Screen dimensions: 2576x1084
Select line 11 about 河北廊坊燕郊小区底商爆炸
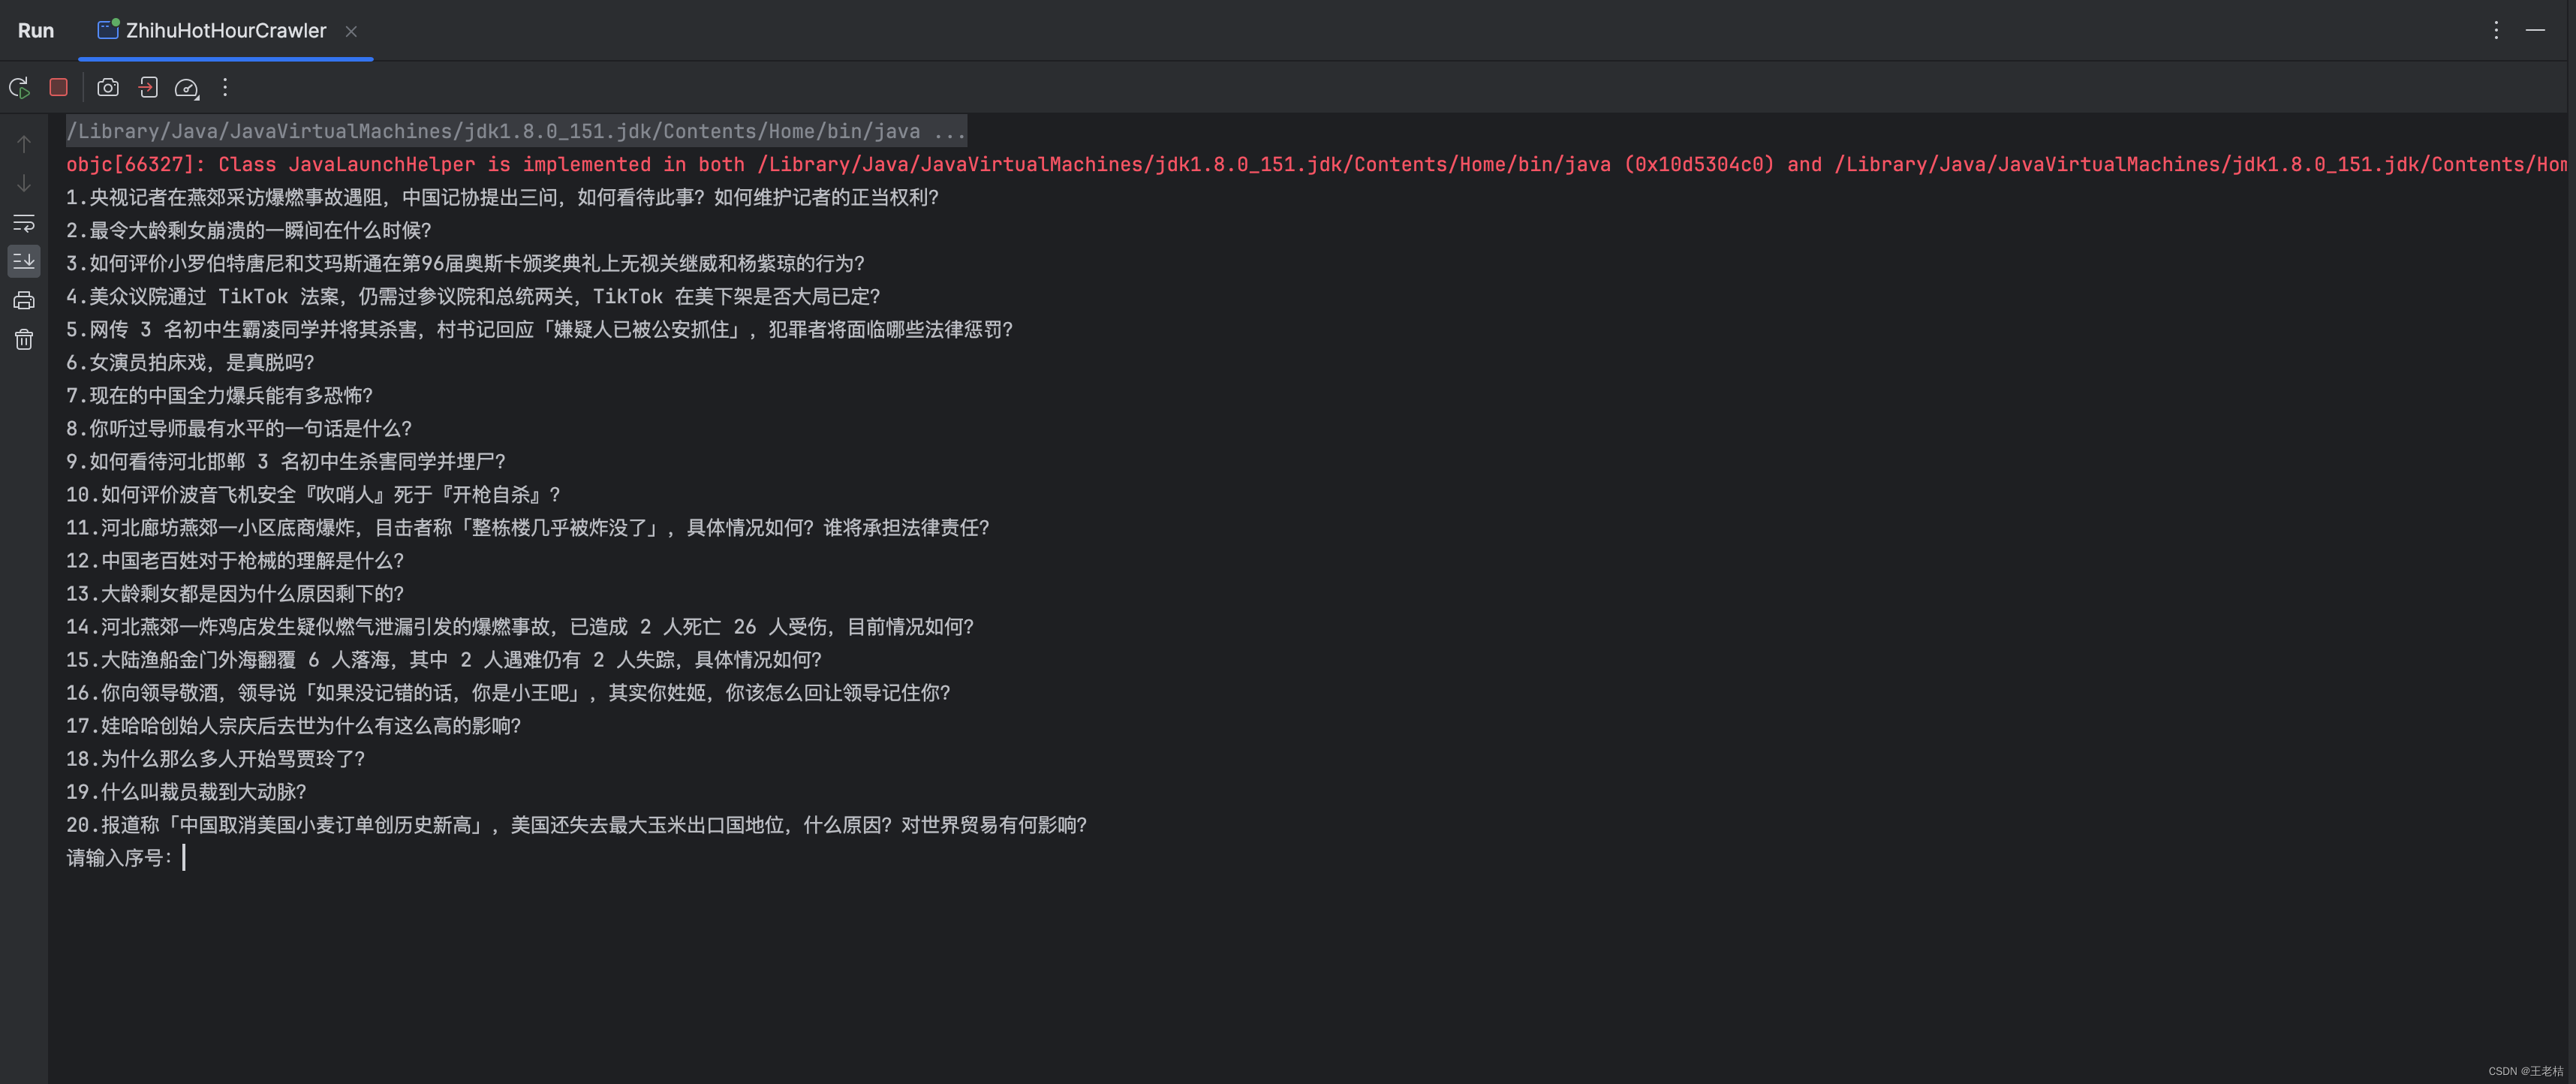pyautogui.click(x=528, y=527)
